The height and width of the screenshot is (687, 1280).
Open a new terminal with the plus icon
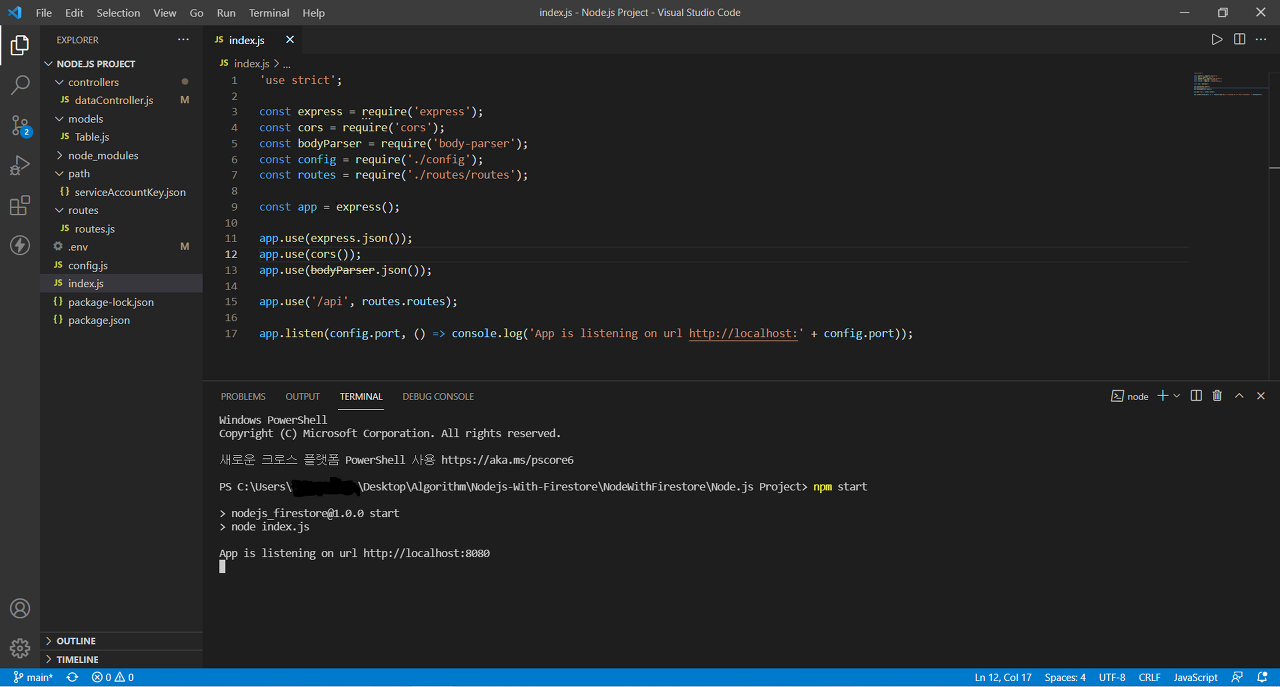1160,396
